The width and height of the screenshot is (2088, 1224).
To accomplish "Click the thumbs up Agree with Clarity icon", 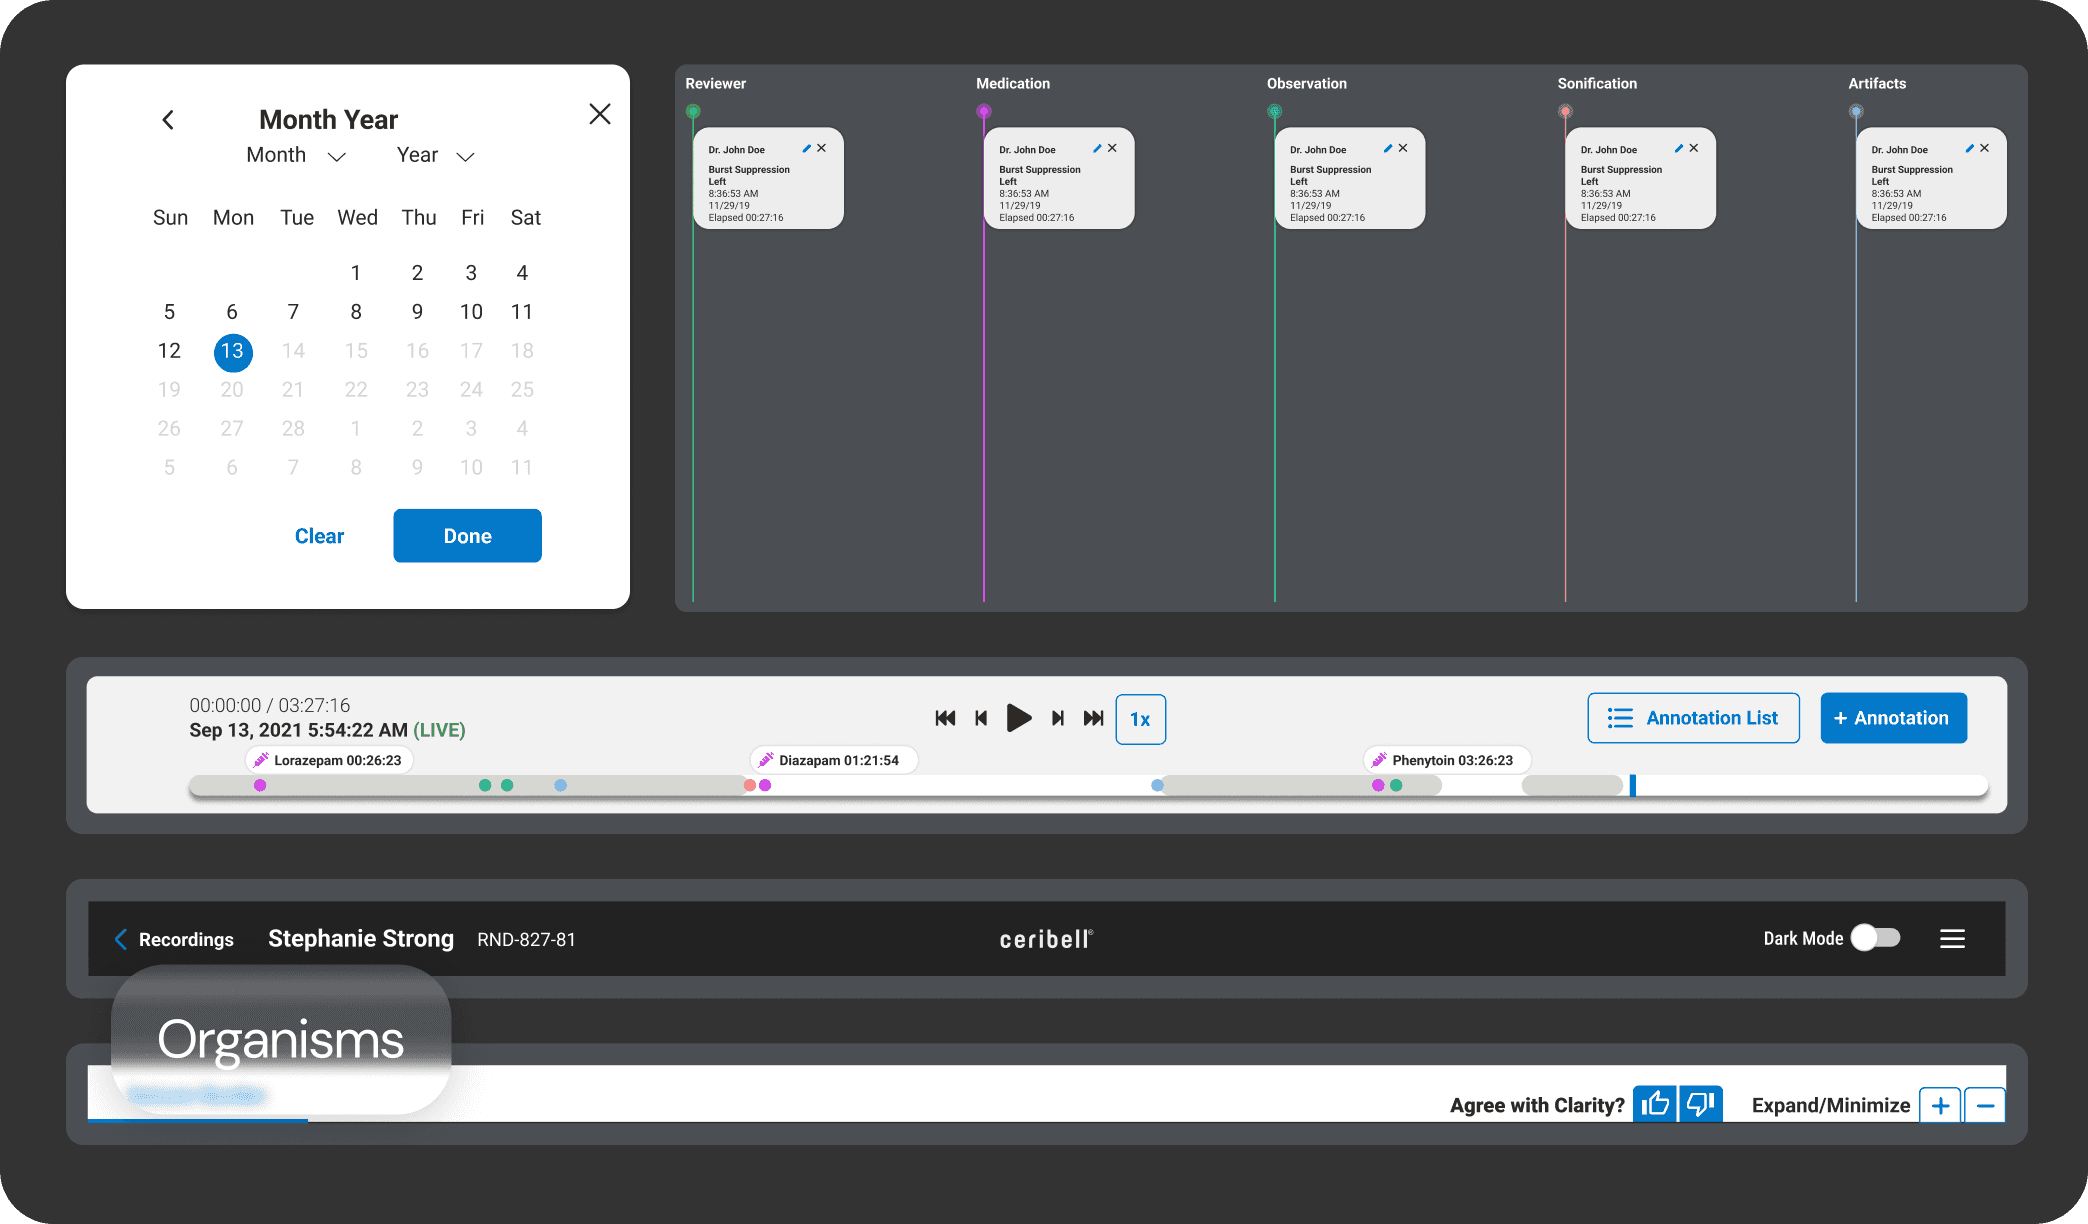I will pyautogui.click(x=1655, y=1104).
